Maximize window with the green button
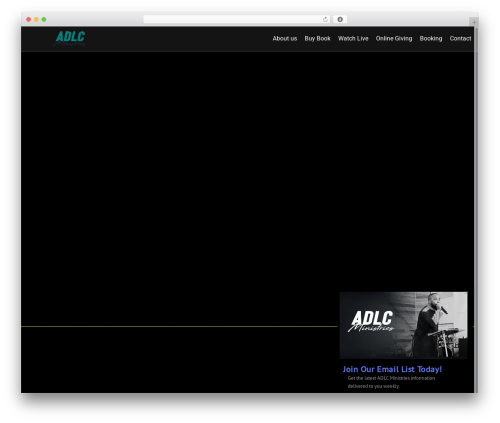Image resolution: width=500 pixels, height=423 pixels. pos(44,19)
